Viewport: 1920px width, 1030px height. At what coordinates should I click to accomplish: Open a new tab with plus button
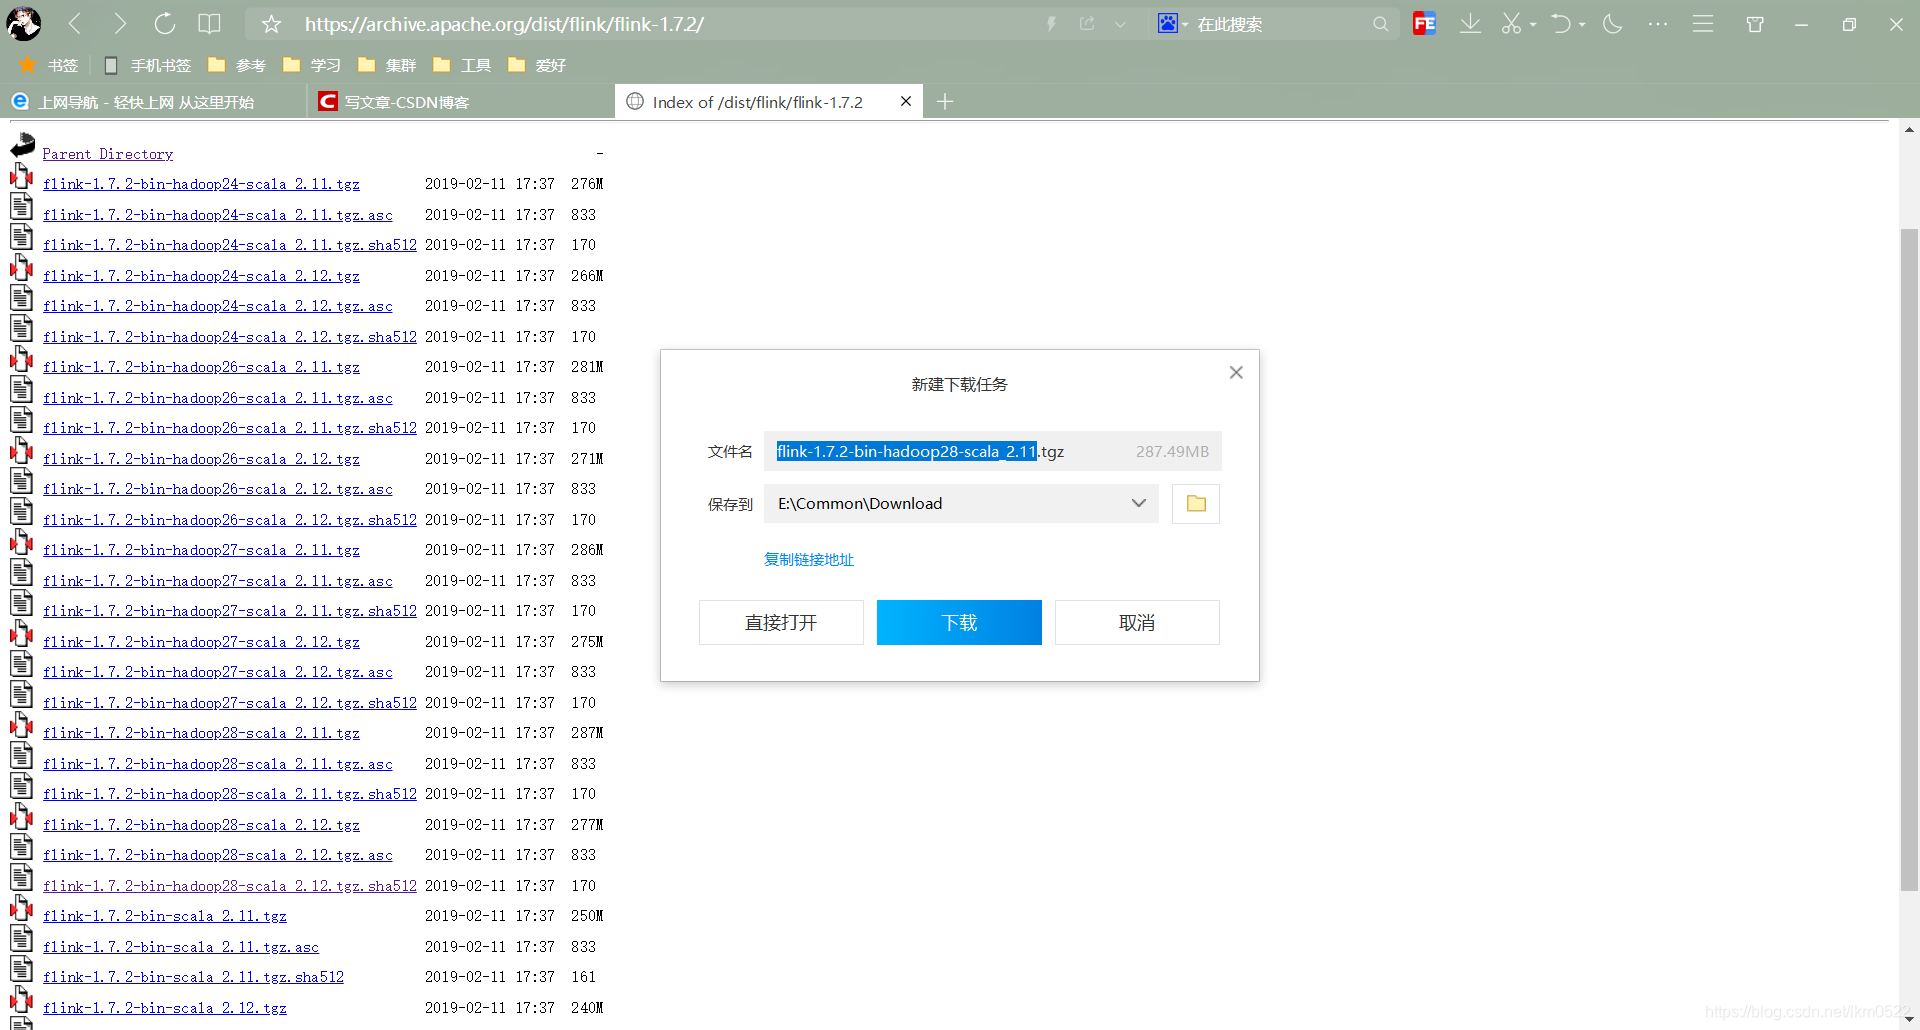945,102
